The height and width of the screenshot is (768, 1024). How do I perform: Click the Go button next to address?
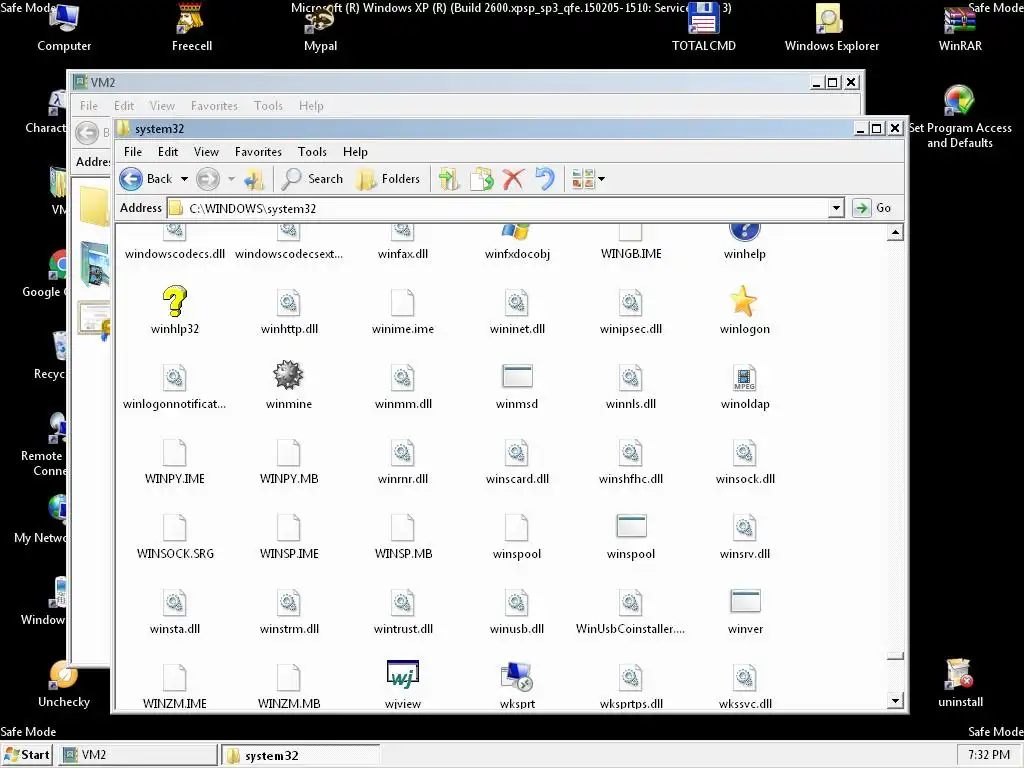pyautogui.click(x=873, y=208)
